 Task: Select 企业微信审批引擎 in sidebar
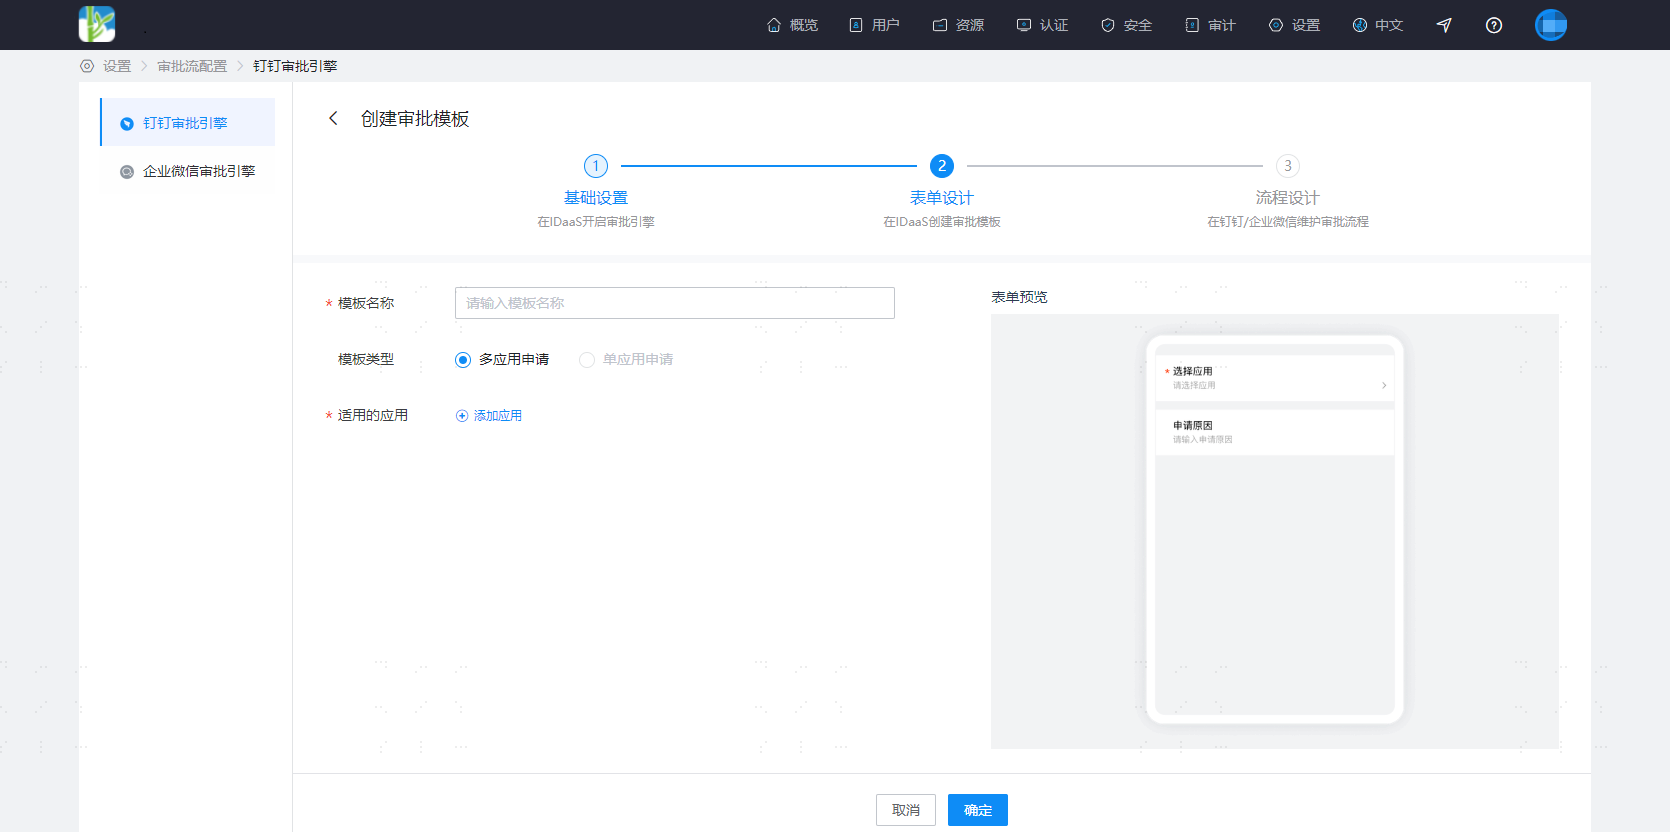click(x=188, y=171)
